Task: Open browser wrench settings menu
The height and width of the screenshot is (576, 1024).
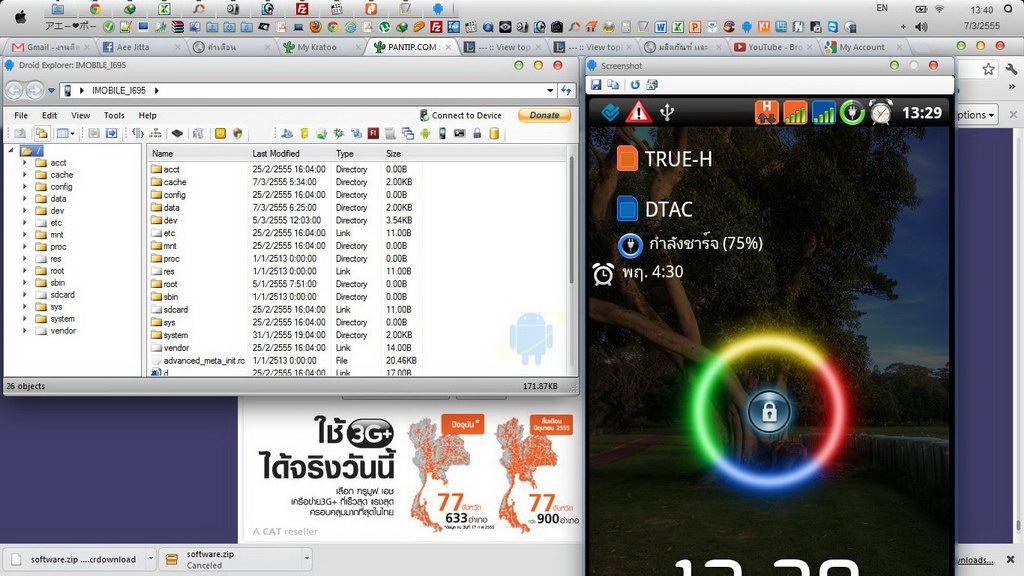Action: [x=1012, y=69]
